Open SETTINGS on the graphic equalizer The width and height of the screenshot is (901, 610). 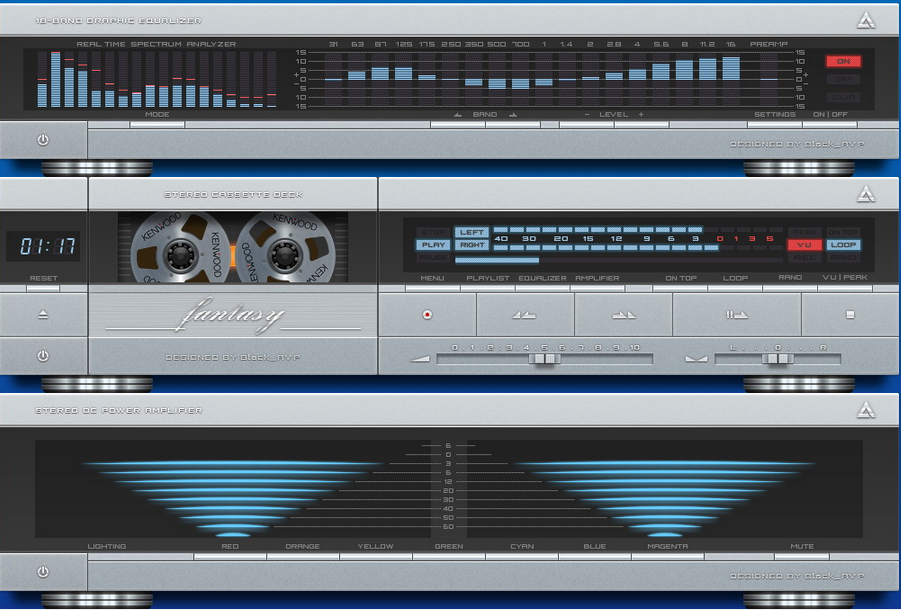(x=775, y=114)
